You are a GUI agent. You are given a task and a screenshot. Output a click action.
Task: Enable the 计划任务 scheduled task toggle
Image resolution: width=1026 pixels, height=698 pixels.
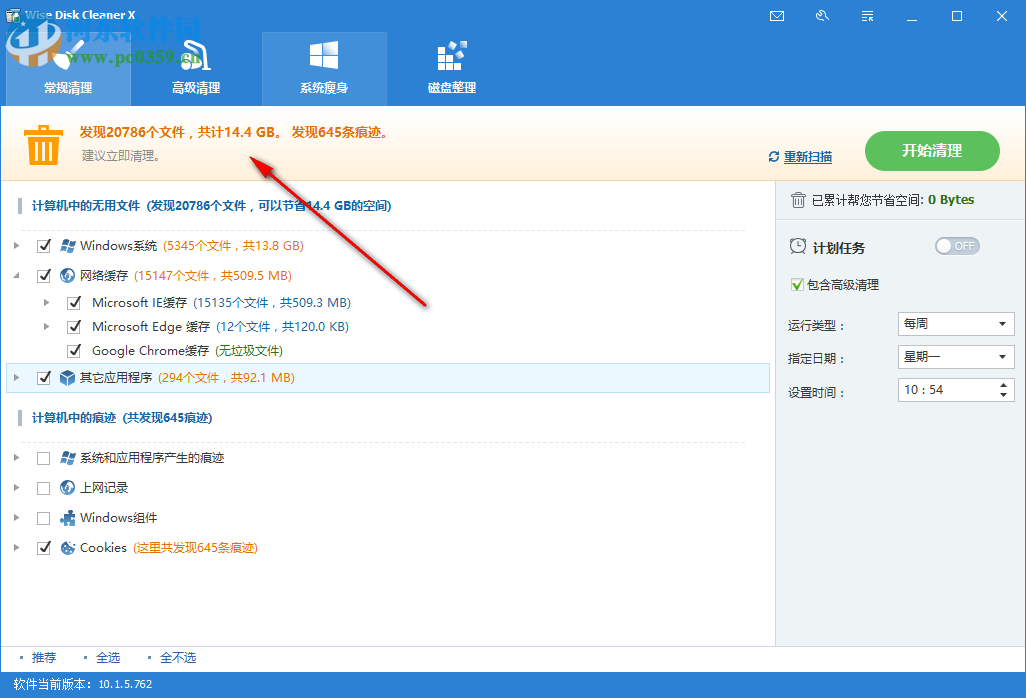point(957,245)
